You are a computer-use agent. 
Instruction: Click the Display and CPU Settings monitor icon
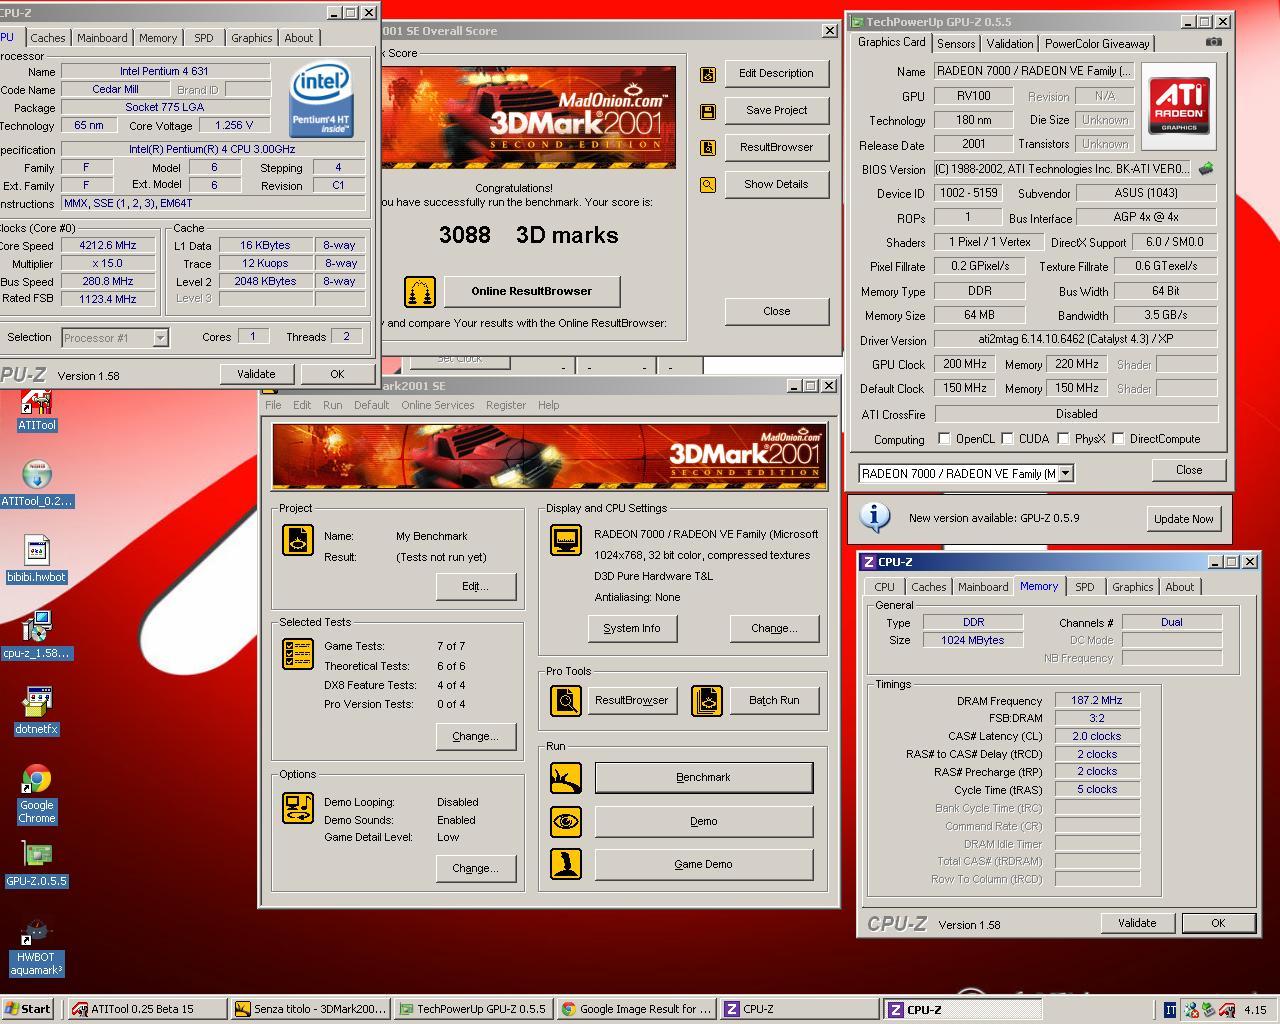tap(566, 541)
